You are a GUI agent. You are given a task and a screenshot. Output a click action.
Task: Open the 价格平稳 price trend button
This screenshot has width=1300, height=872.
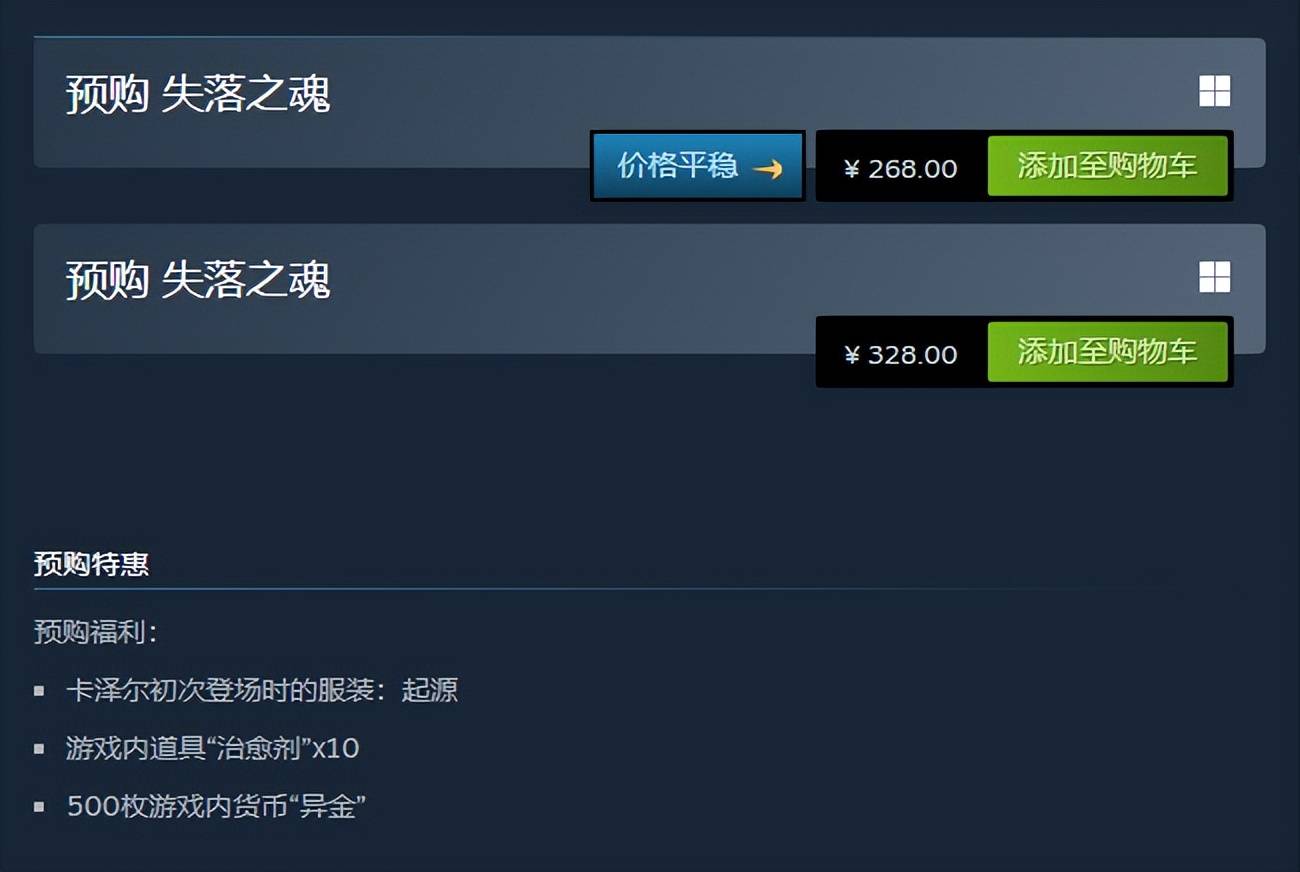click(698, 166)
